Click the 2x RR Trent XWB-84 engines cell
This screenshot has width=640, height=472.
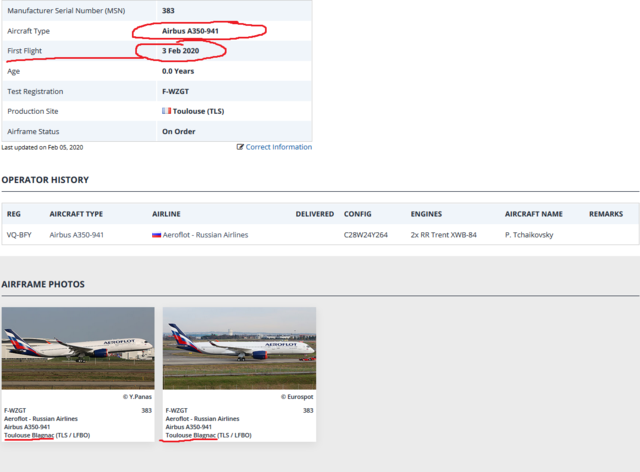coord(444,235)
